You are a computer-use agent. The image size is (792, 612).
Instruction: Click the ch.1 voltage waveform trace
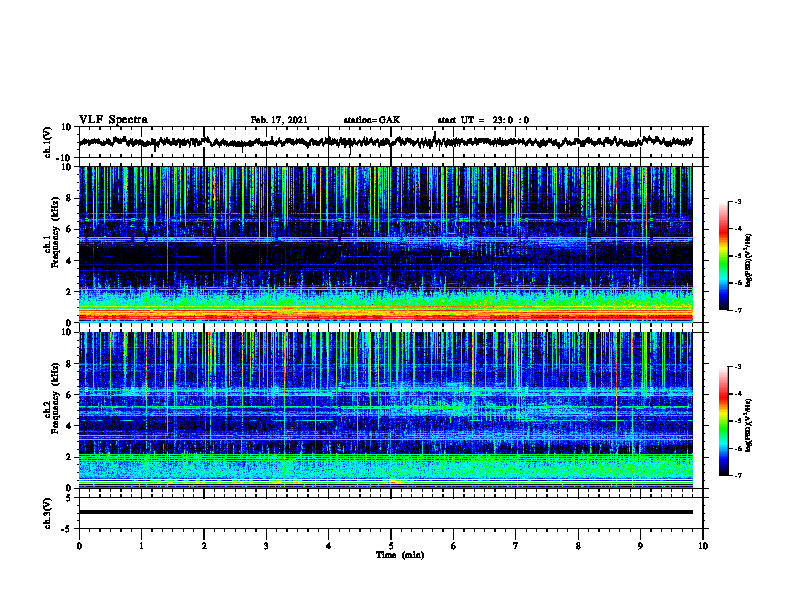[385, 142]
